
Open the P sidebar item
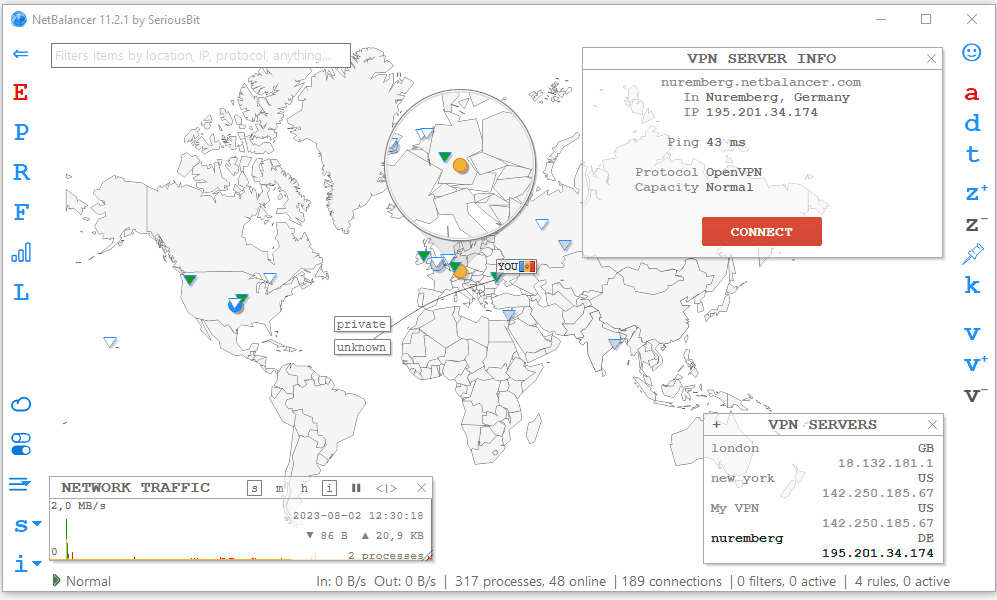(21, 132)
